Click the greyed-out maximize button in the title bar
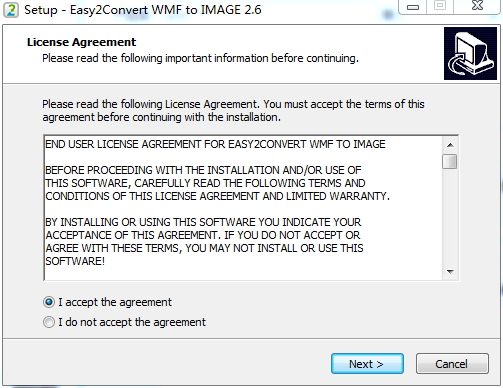 point(440,6)
